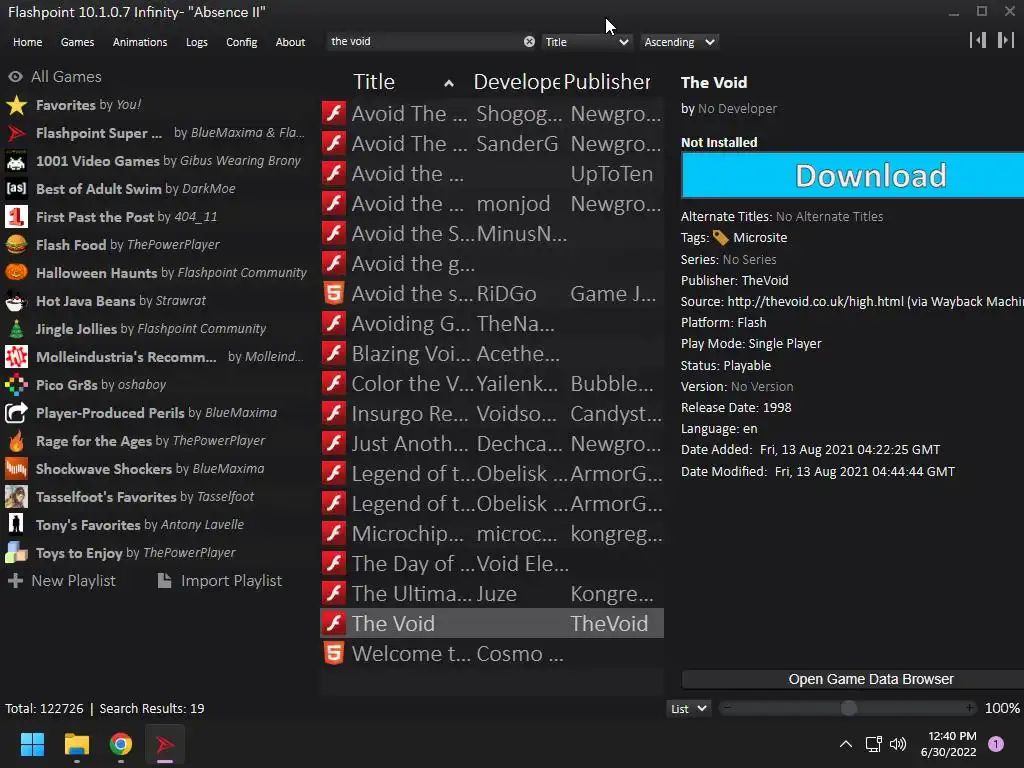Open the Home tab

(x=27, y=42)
